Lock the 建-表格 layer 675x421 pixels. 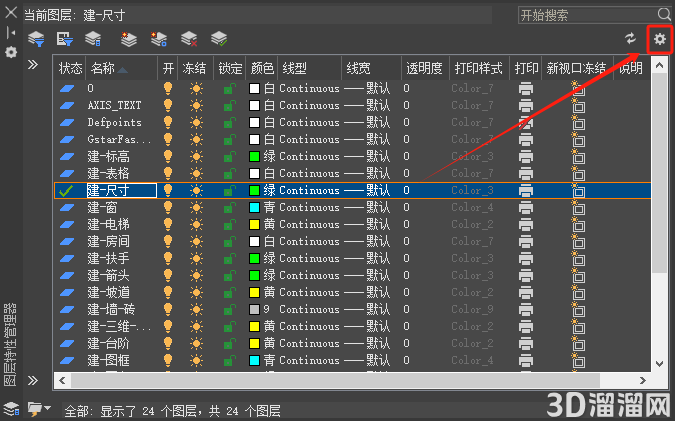coord(229,173)
